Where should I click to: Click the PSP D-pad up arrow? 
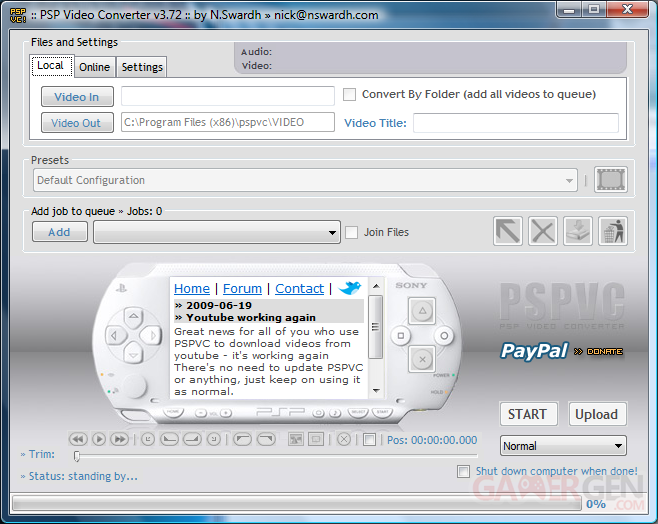(133, 317)
